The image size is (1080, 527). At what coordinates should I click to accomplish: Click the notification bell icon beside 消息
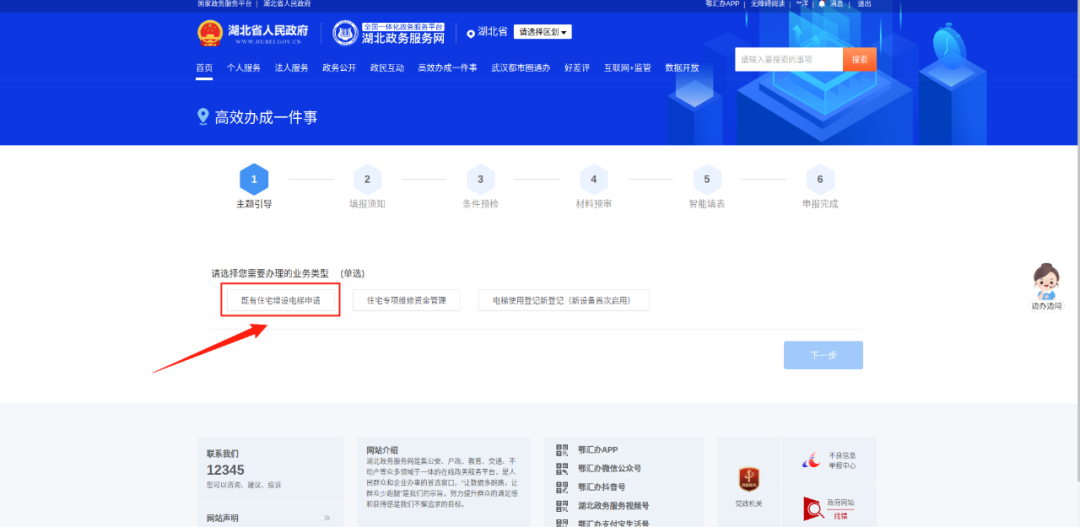coord(822,4)
